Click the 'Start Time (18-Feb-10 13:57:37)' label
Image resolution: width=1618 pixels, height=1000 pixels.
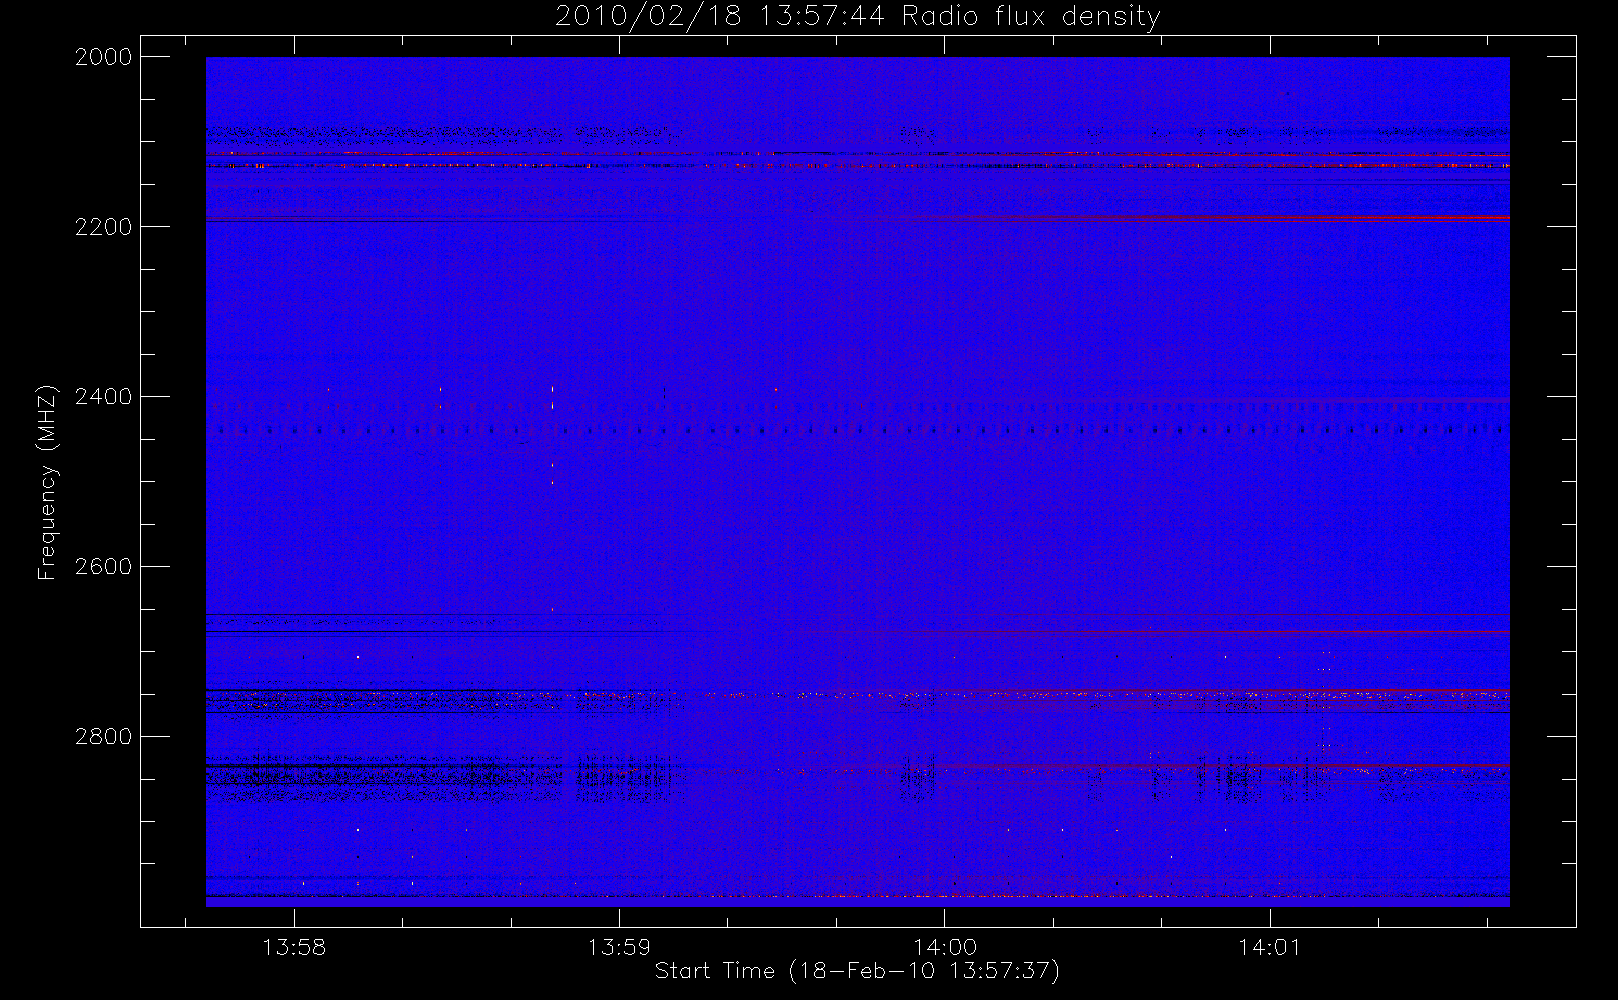pos(857,971)
